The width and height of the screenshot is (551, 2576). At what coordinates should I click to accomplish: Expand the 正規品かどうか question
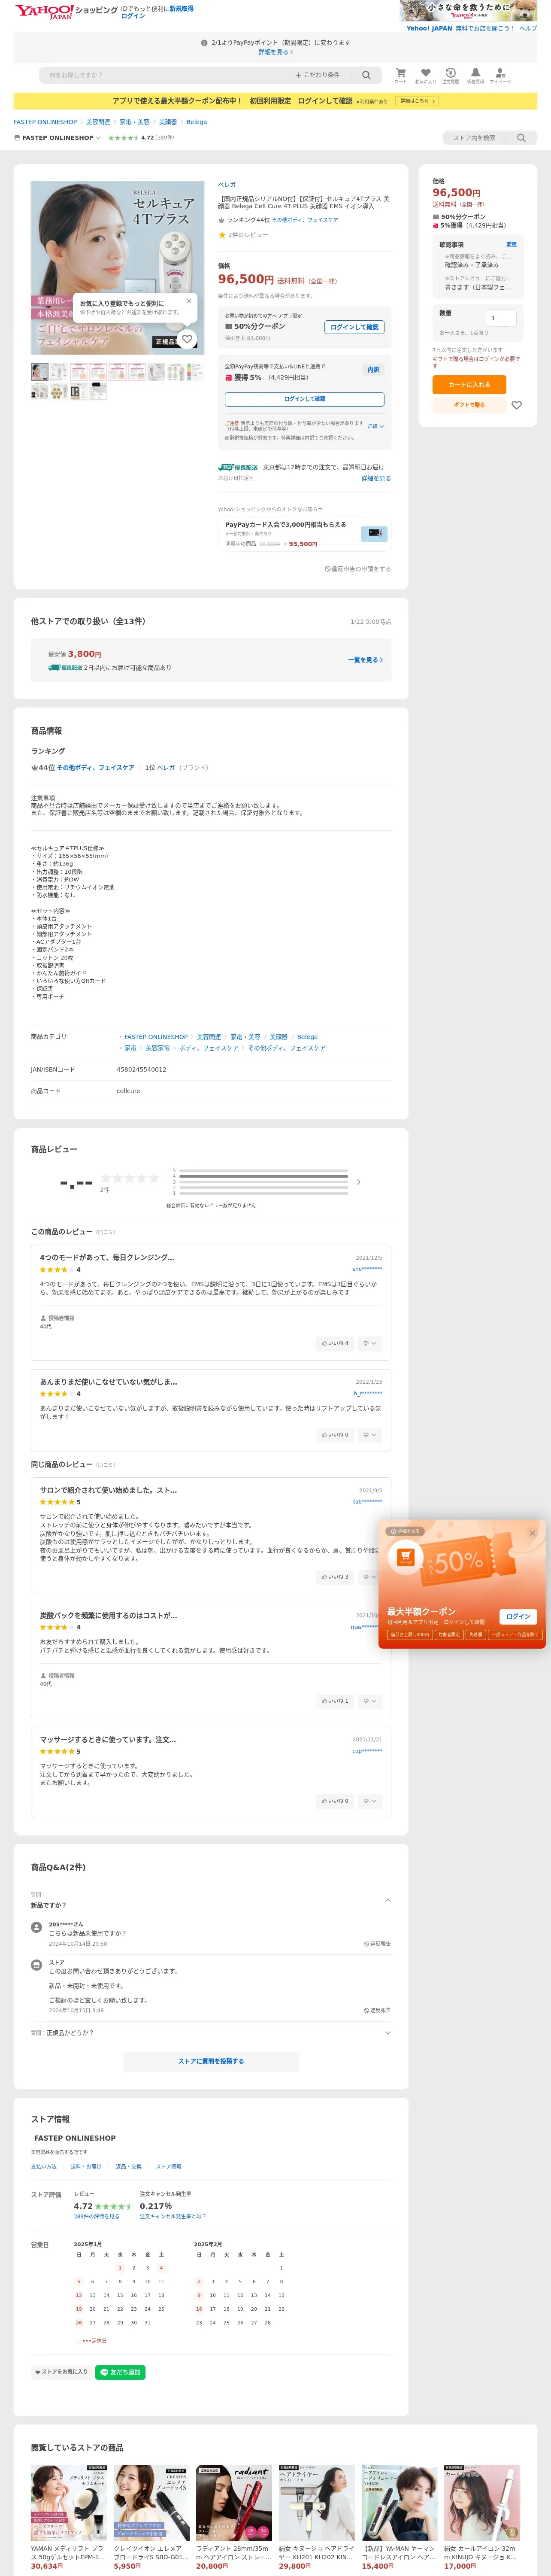click(387, 2032)
